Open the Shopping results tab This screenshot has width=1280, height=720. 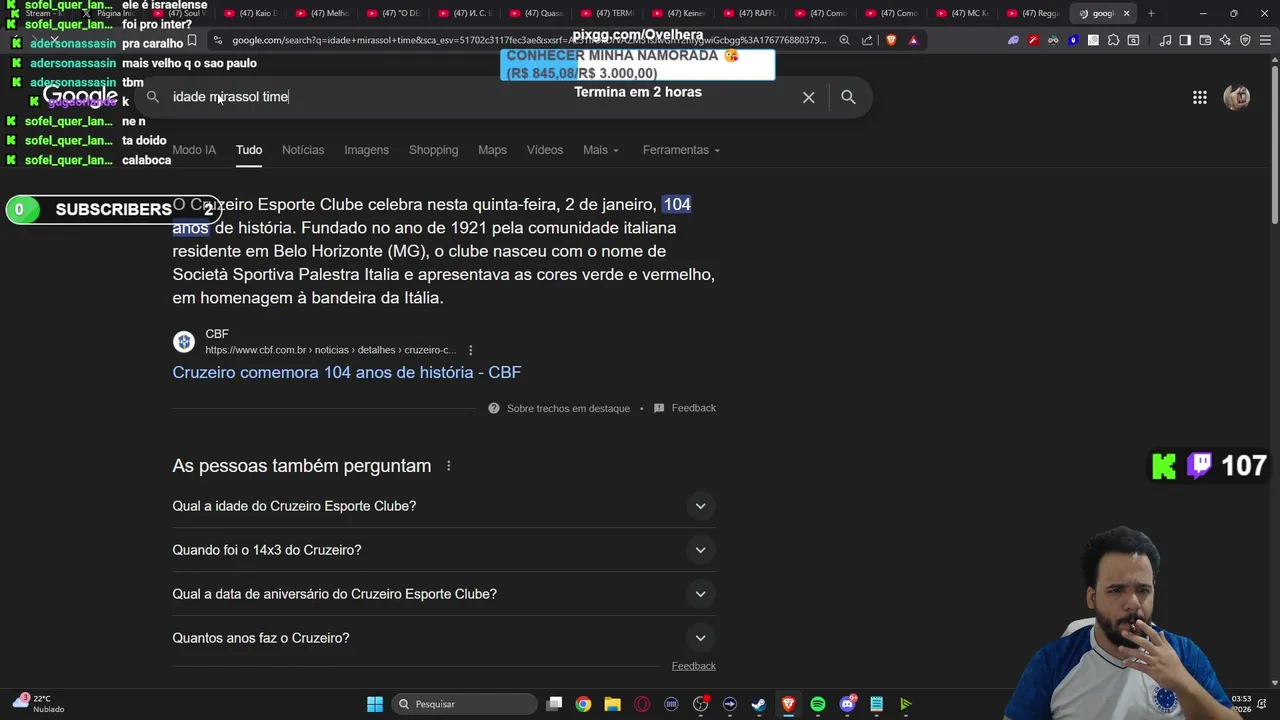(433, 150)
